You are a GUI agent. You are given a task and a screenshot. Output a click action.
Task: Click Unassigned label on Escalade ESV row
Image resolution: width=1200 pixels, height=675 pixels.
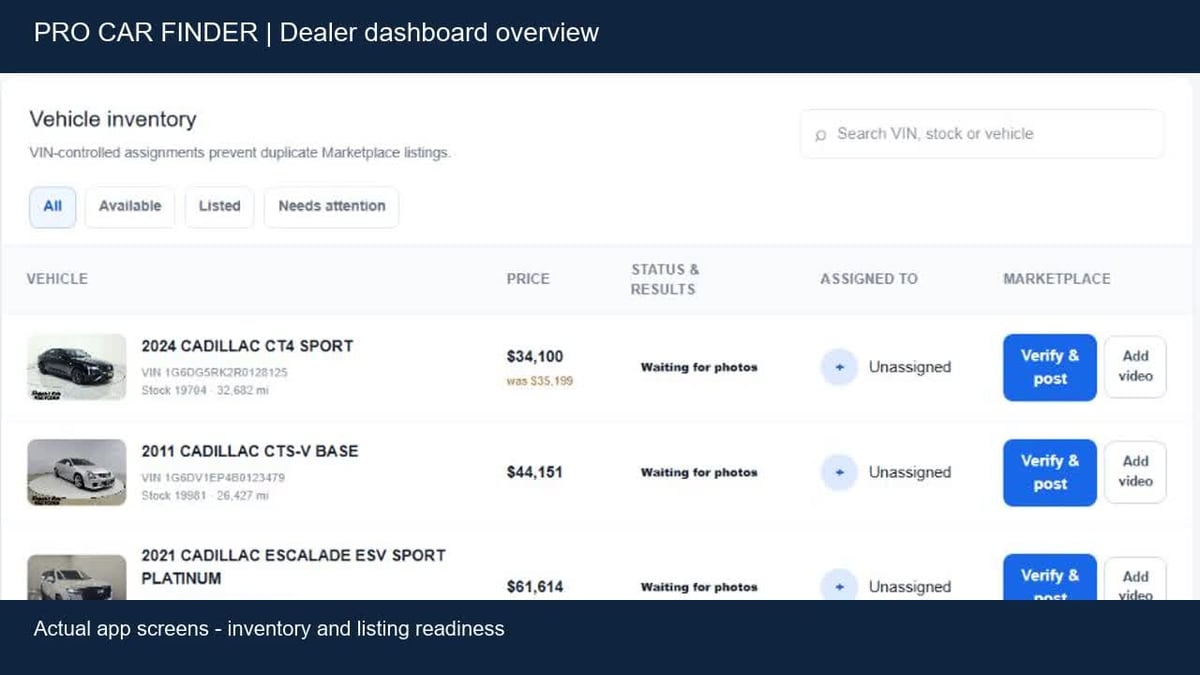(909, 587)
